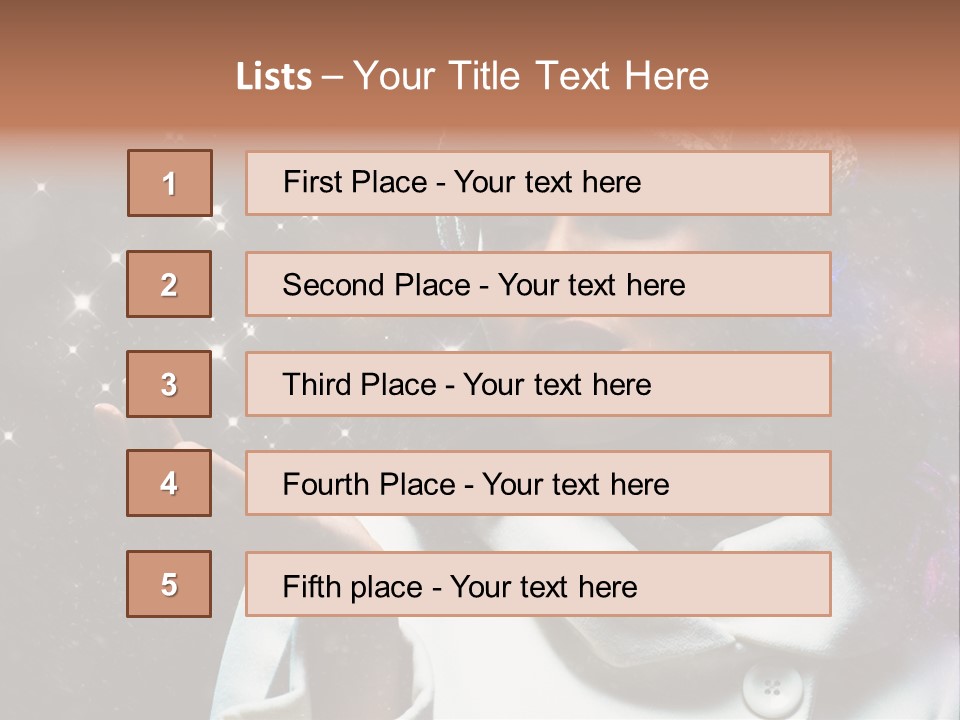Click the word "Title" in the heading
The height and width of the screenshot is (720, 960).
click(484, 77)
